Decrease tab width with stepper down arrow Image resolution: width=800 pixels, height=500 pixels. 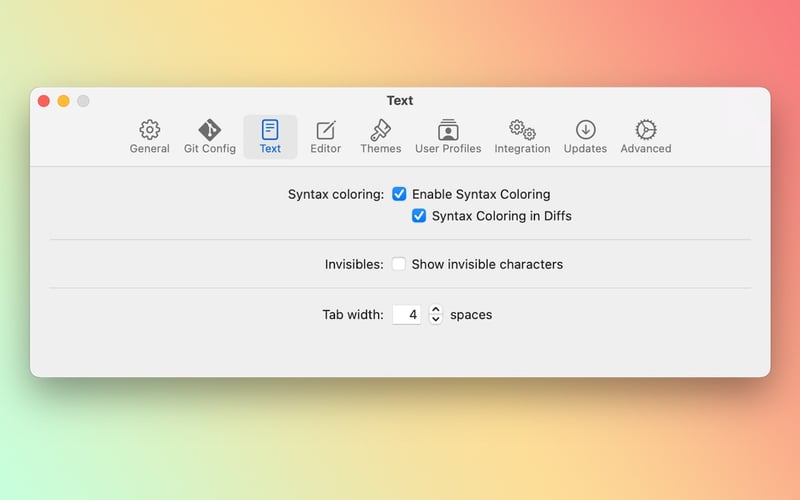435,319
